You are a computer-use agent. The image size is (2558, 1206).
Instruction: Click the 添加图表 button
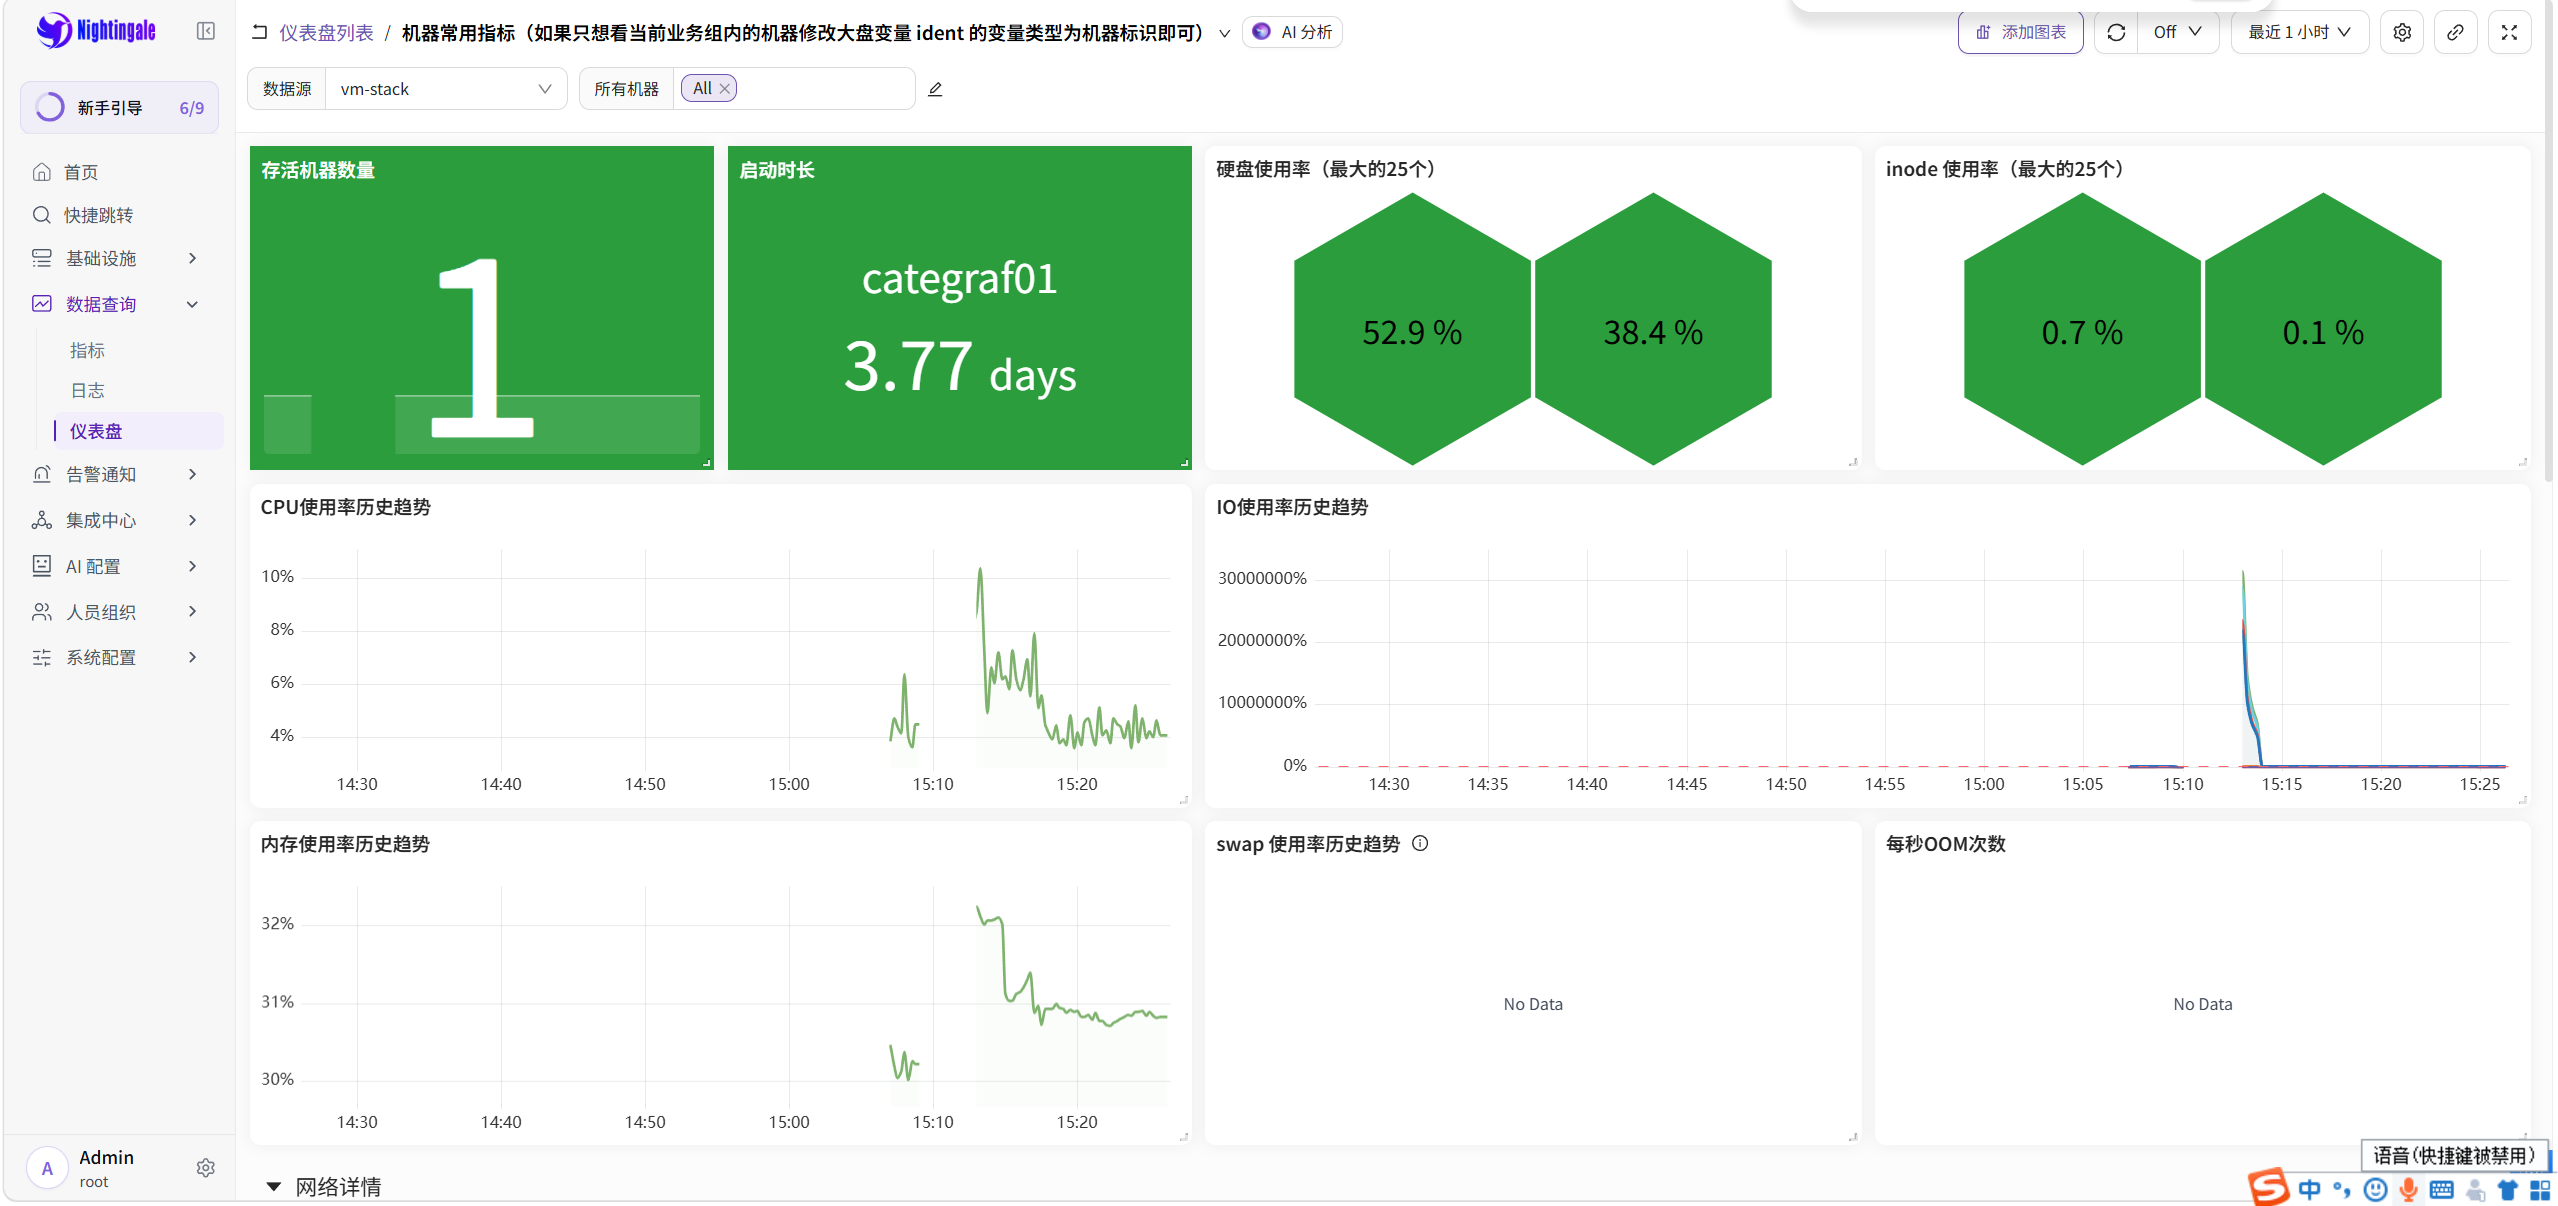[x=2020, y=32]
